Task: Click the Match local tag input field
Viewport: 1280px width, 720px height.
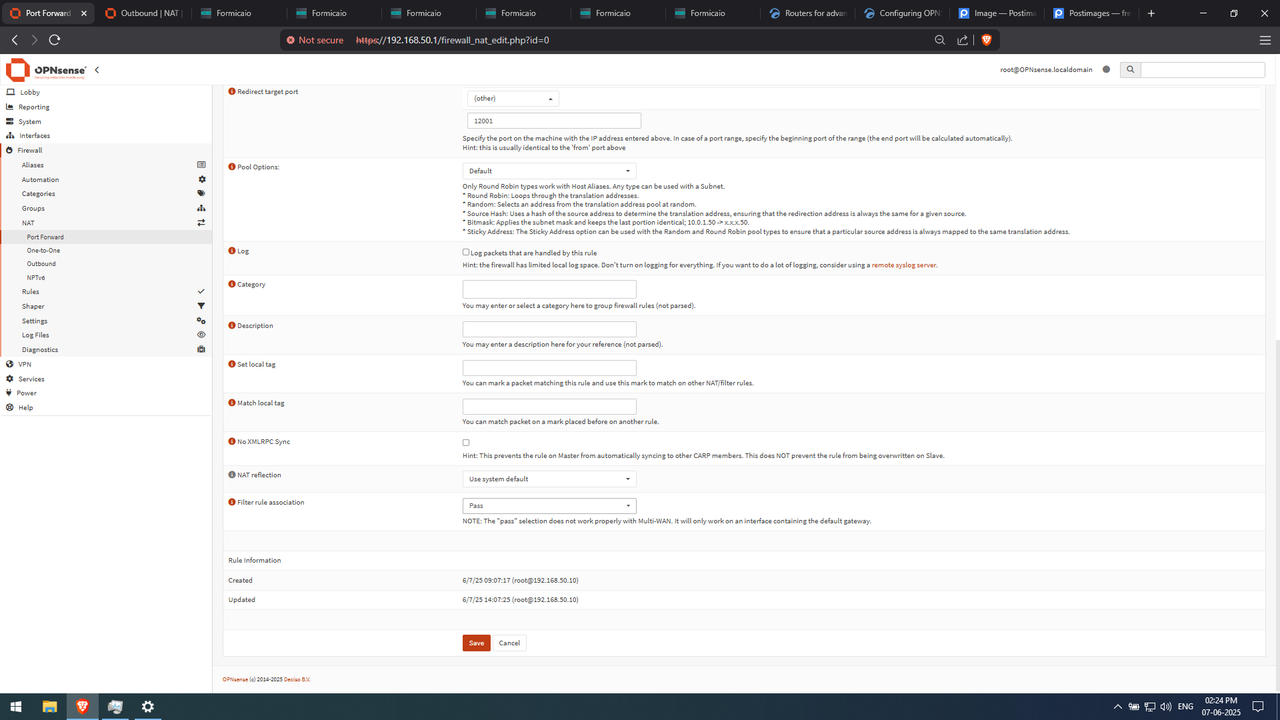Action: click(549, 407)
